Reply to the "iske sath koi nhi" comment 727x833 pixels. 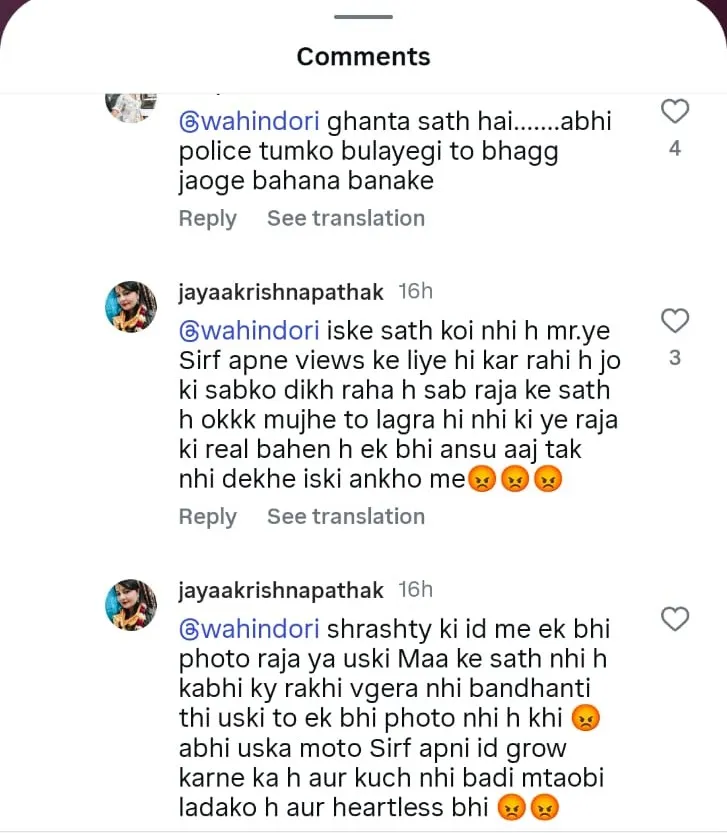(x=207, y=516)
